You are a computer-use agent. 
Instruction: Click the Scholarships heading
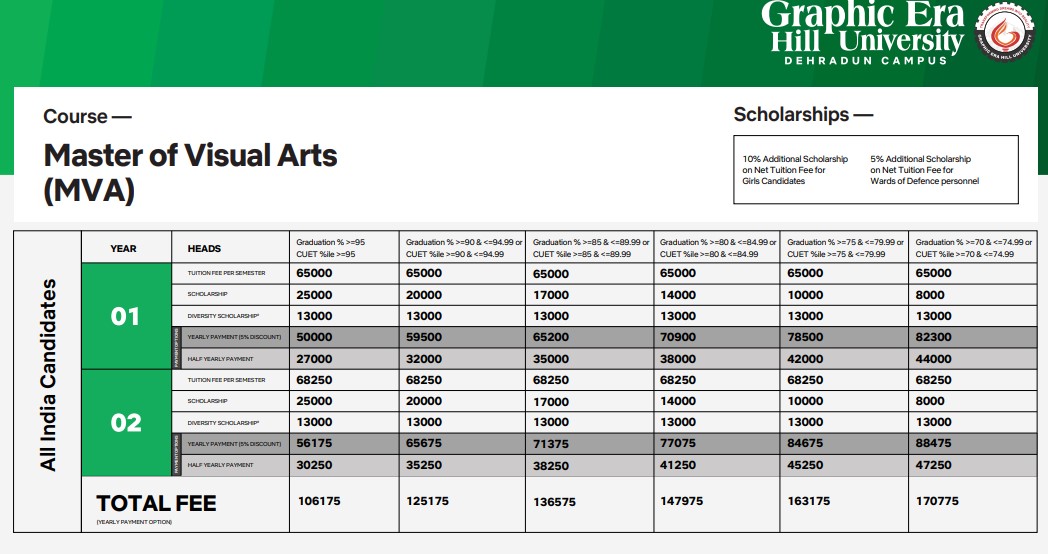pyautogui.click(x=803, y=115)
